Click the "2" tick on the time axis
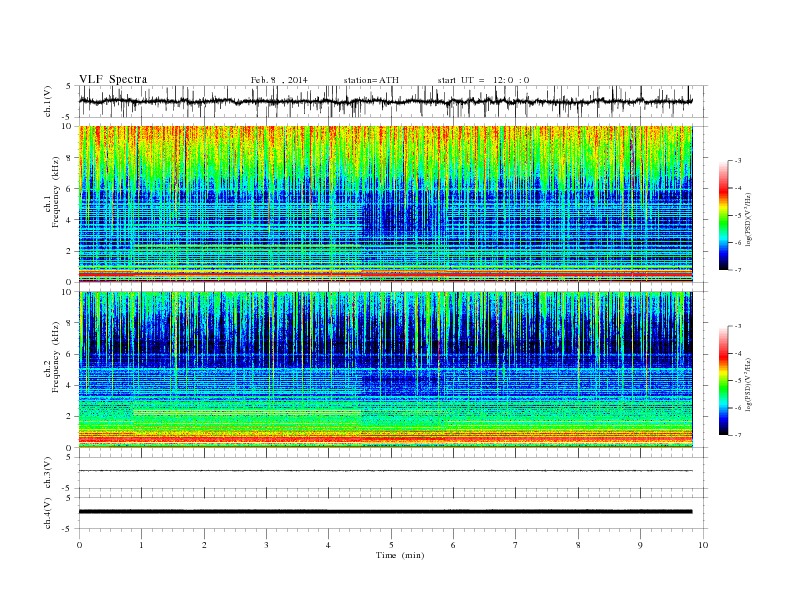The image size is (792, 612). 204,545
